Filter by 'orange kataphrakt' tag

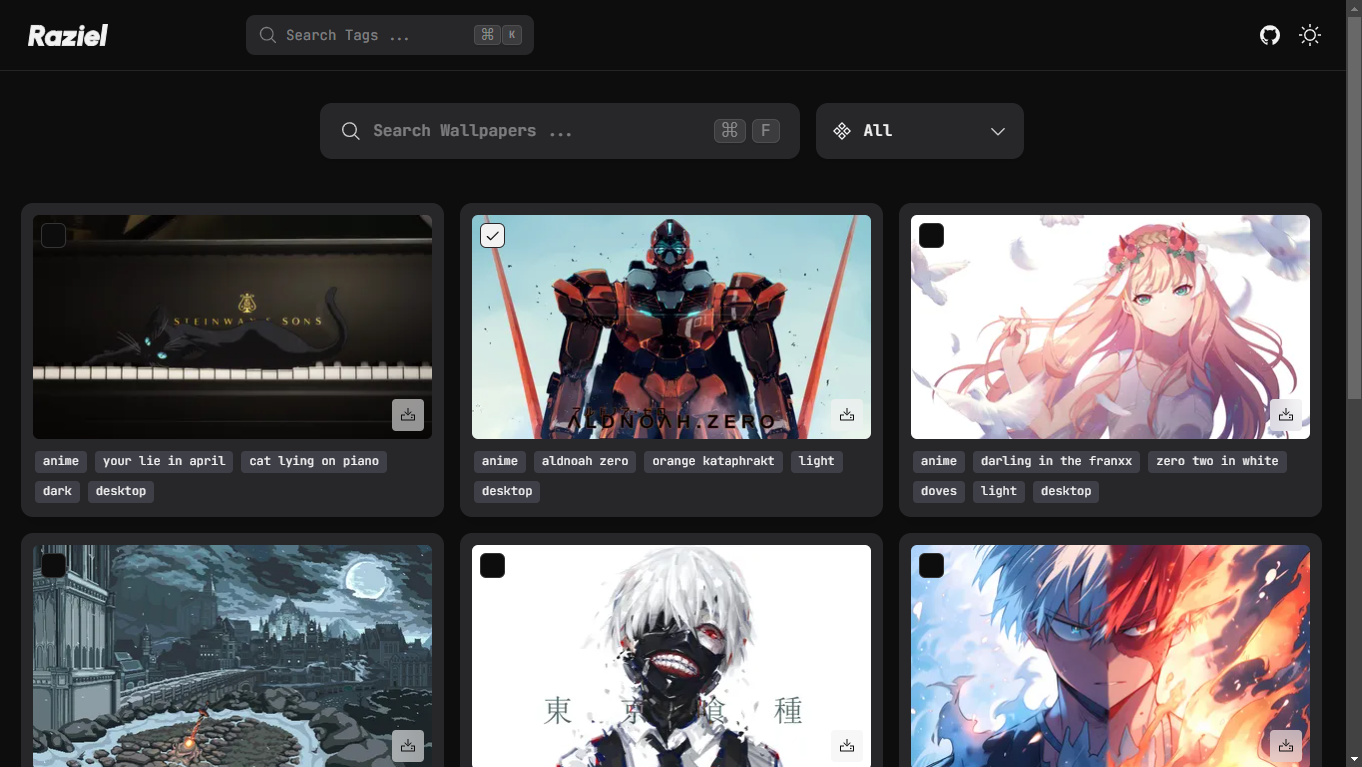pyautogui.click(x=713, y=461)
